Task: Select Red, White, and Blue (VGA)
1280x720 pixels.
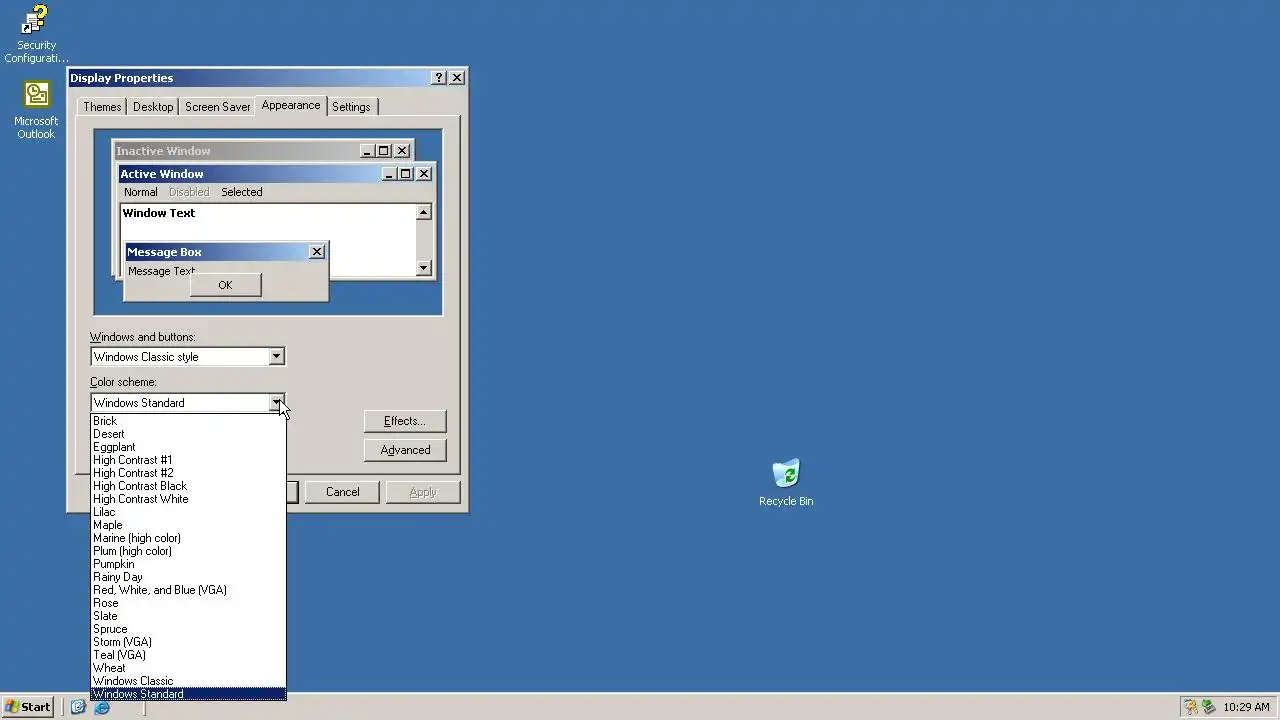Action: 188,590
